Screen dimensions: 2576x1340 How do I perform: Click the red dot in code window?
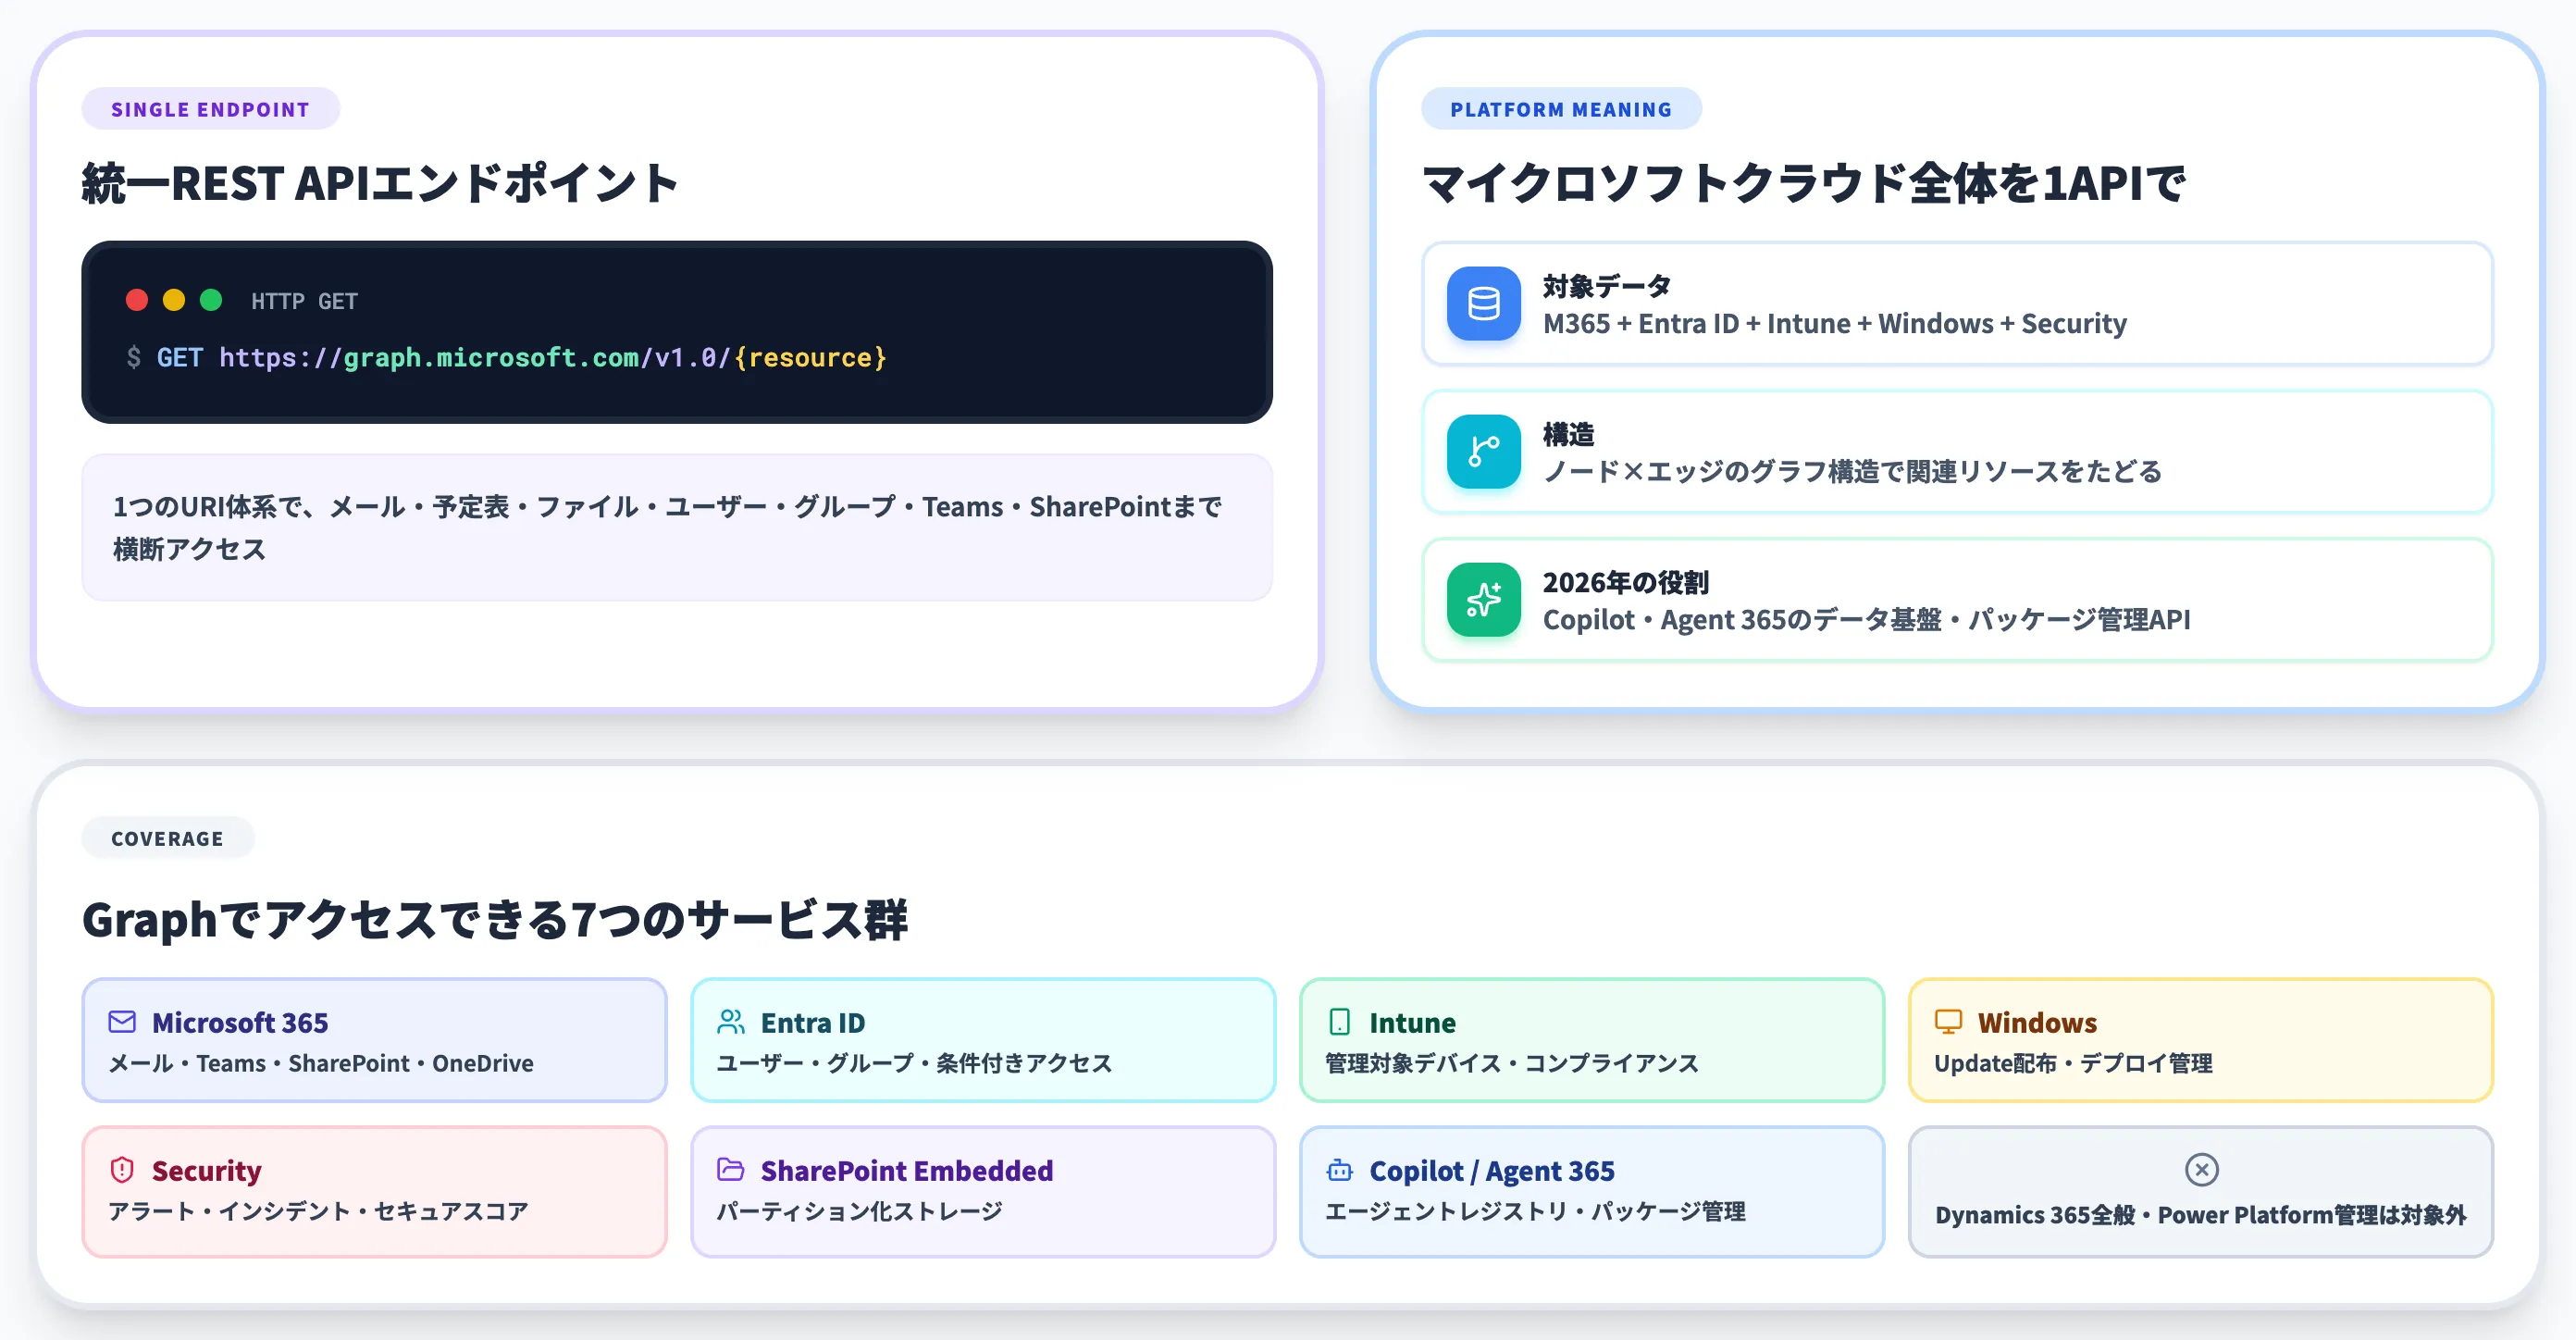click(x=137, y=300)
